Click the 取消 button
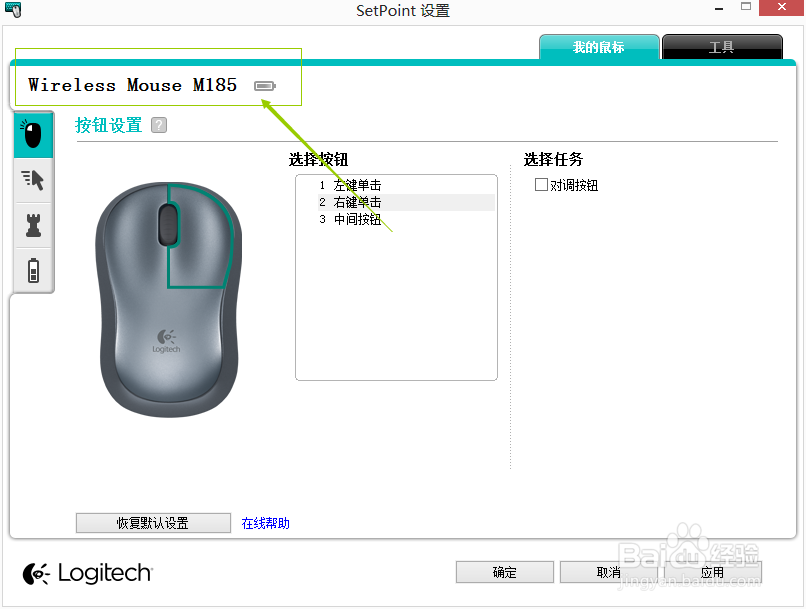This screenshot has width=806, height=609. coord(609,572)
